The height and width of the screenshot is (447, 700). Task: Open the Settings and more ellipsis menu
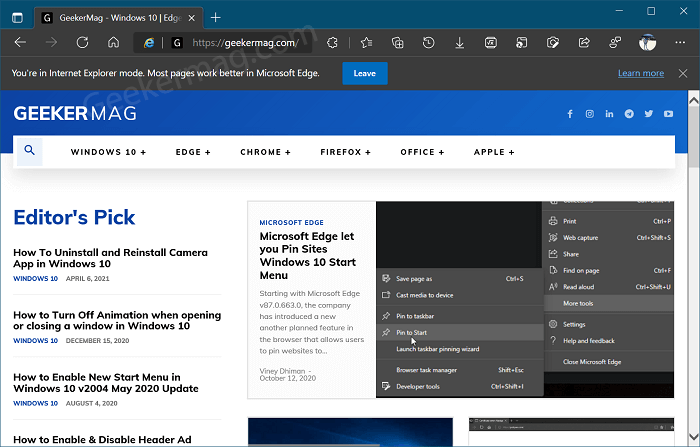click(680, 42)
